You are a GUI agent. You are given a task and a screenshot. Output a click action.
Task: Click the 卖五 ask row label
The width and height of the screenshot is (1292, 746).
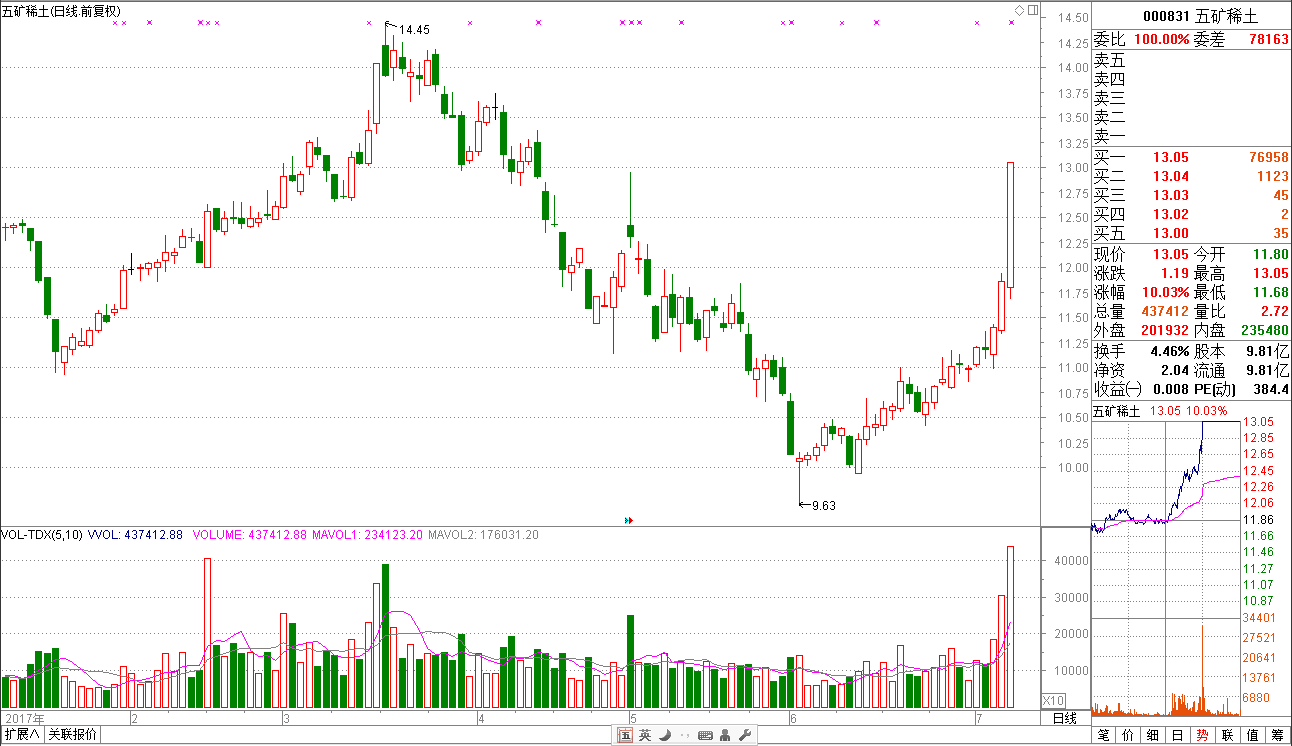[x=1109, y=61]
